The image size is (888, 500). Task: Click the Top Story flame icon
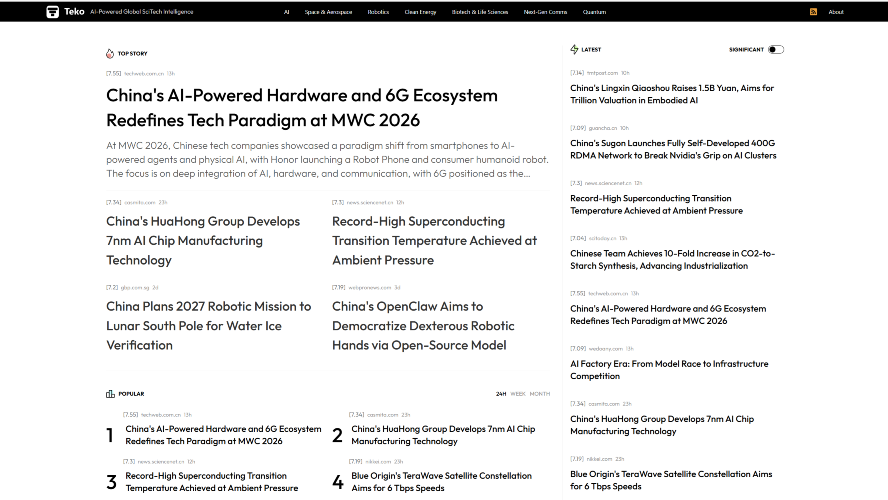pyautogui.click(x=110, y=54)
